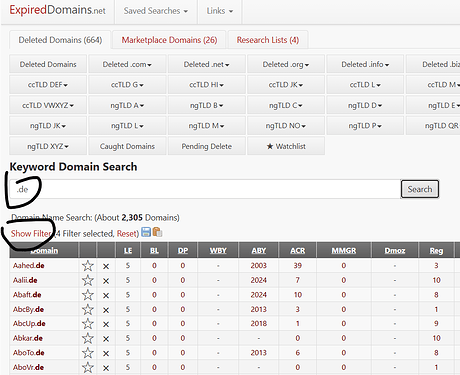Sort table by ACR column header
The image size is (460, 375).
[298, 250]
